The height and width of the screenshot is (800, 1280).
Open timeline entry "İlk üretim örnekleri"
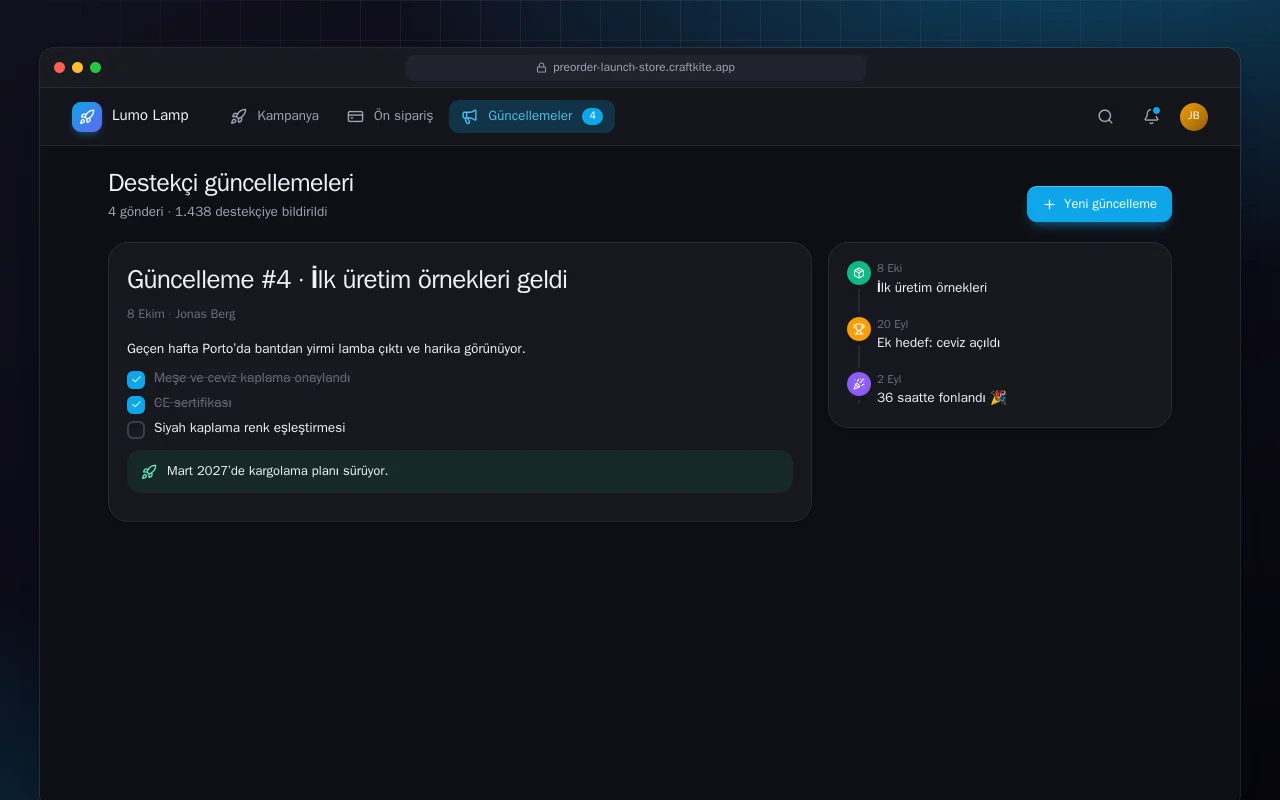click(932, 288)
